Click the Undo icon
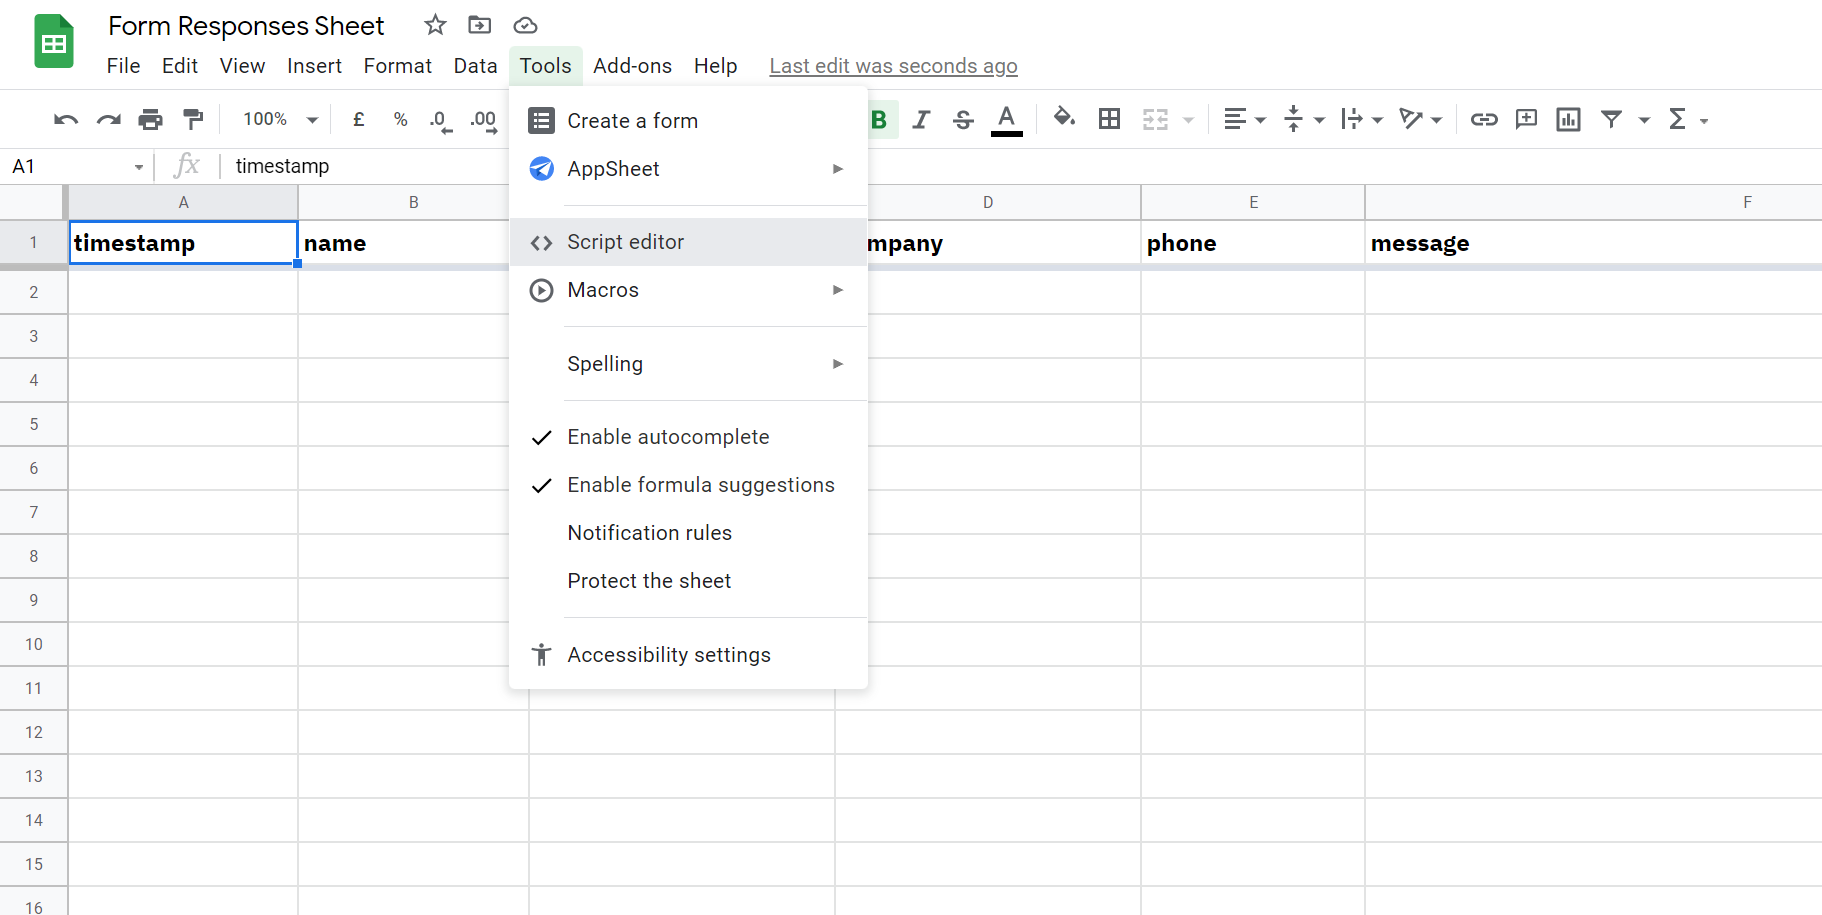This screenshot has width=1822, height=915. click(64, 119)
